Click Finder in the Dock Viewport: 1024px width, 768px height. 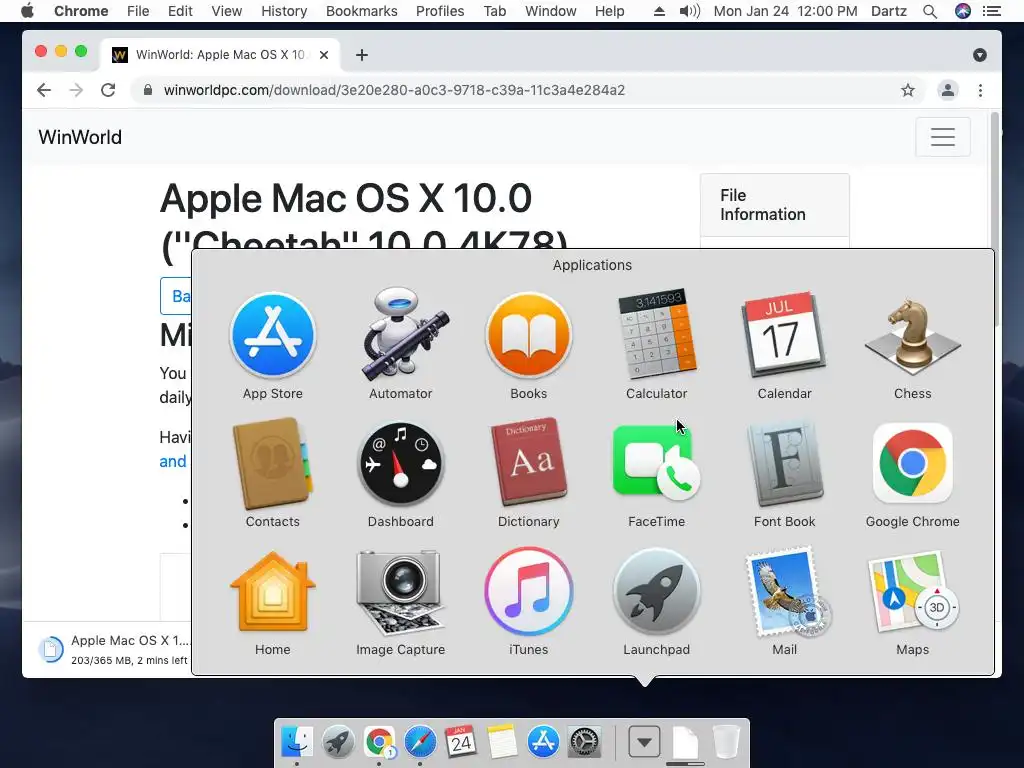coord(296,742)
